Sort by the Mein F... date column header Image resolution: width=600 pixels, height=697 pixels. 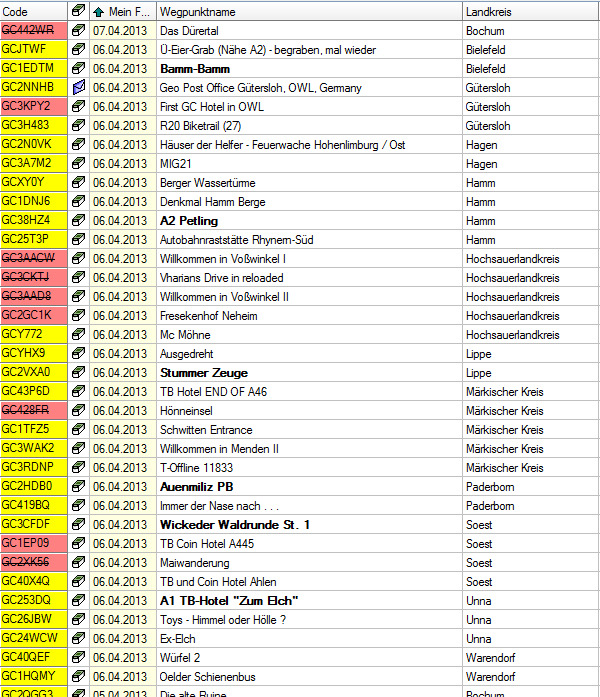point(123,12)
